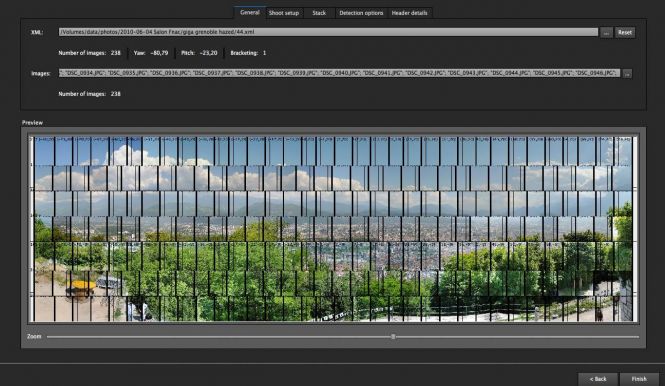This screenshot has width=665, height=386.
Task: Click Number of images 238 under Images
Action: pyautogui.click(x=89, y=94)
